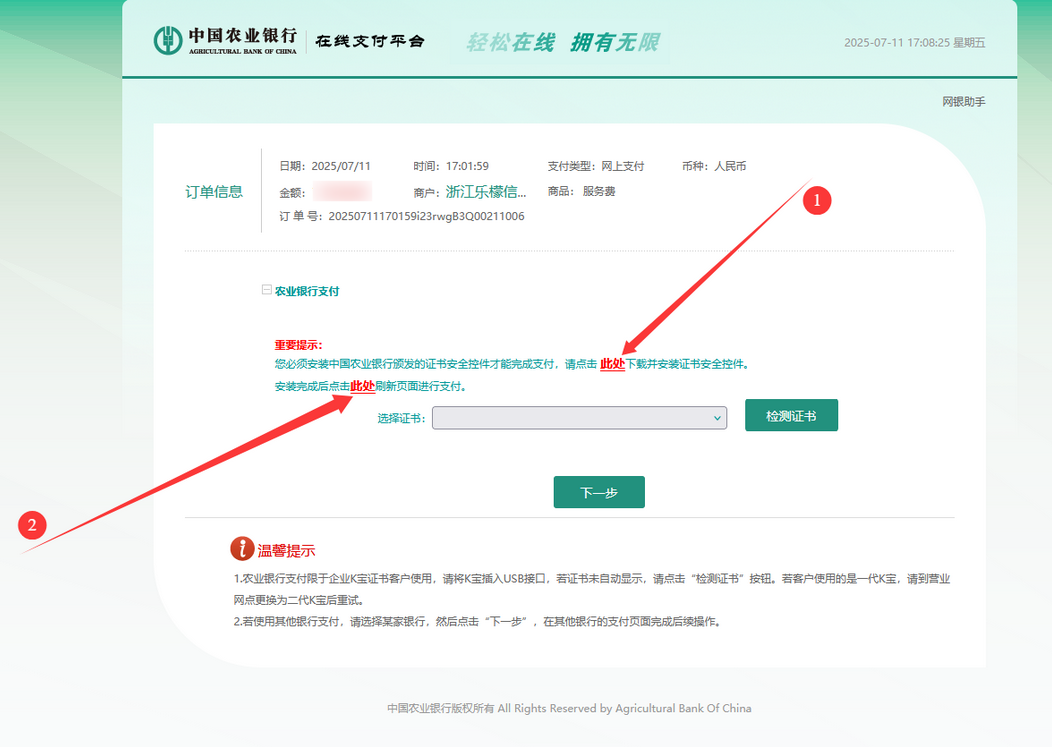Click 商品: 服务费 text
Screen dimensions: 1052x747
click(x=581, y=191)
